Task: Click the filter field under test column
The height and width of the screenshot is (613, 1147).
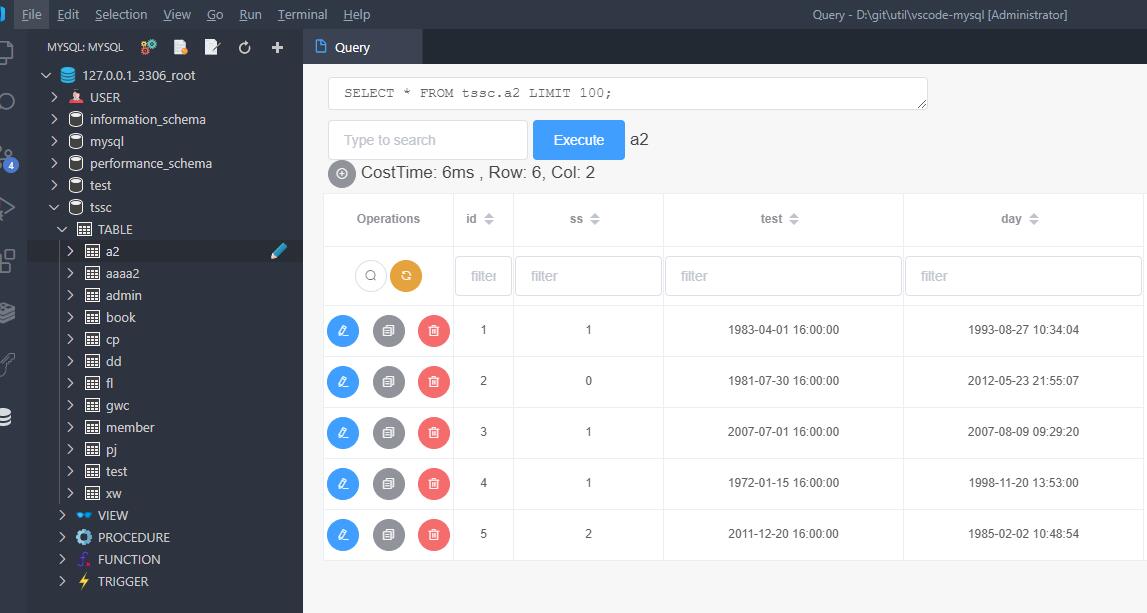Action: pyautogui.click(x=783, y=276)
